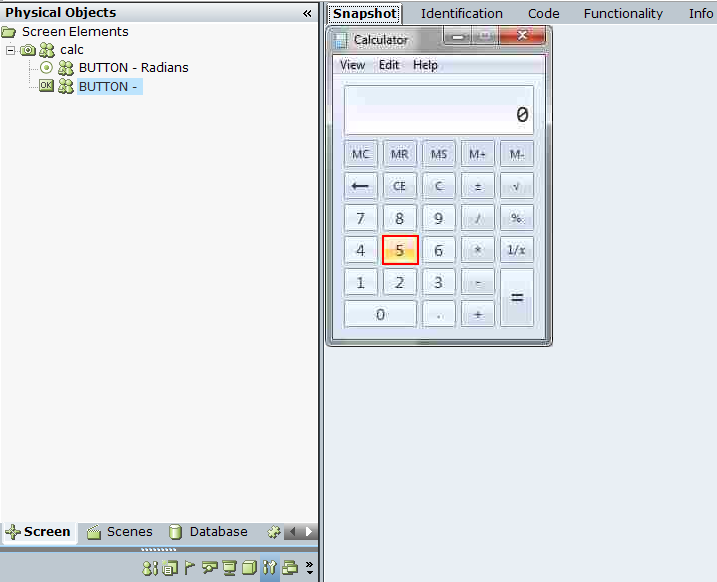717x582 pixels.
Task: Click the calculator snapshot image
Action: [x=439, y=186]
